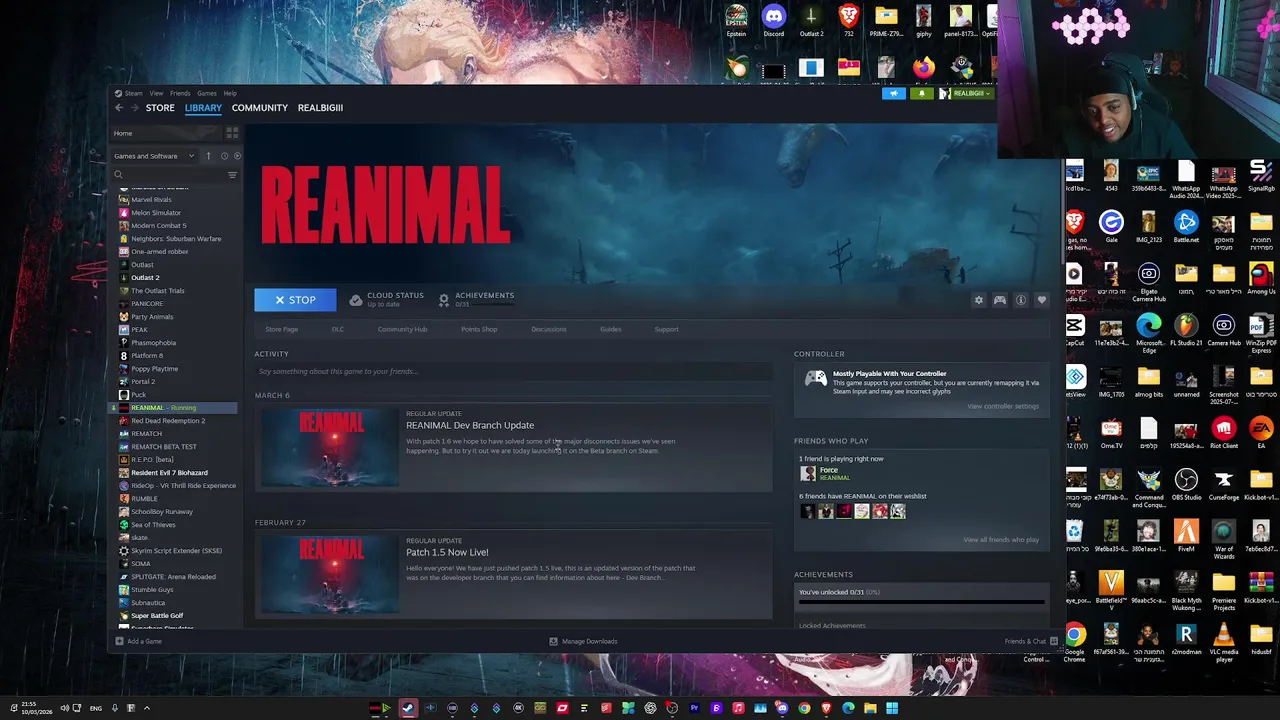This screenshot has width=1280, height=720.
Task: Open Among Us desktop shortcut
Action: (1261, 280)
